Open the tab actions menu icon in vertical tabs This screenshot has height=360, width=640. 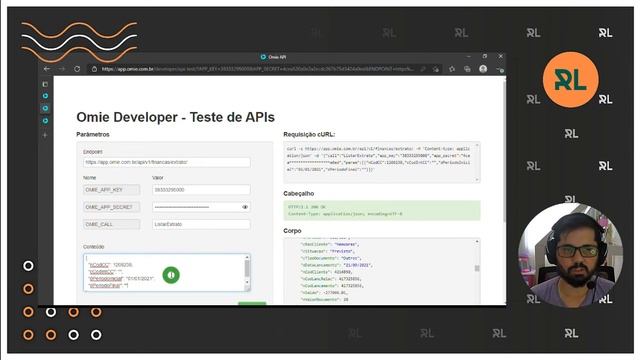45,84
